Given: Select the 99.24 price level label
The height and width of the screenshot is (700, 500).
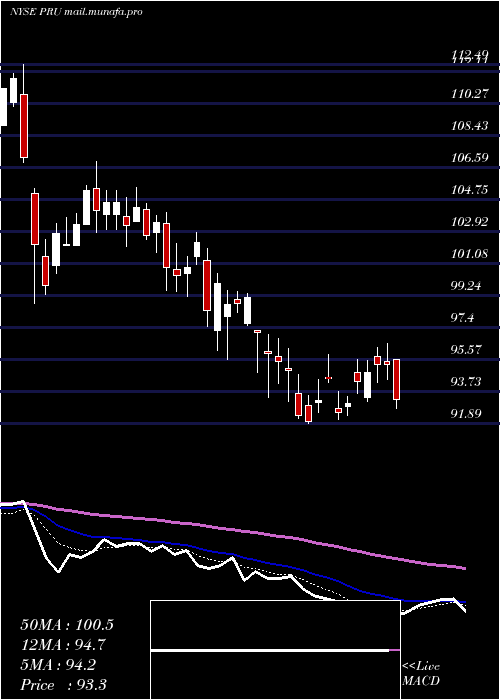Looking at the screenshot, I should point(466,286).
